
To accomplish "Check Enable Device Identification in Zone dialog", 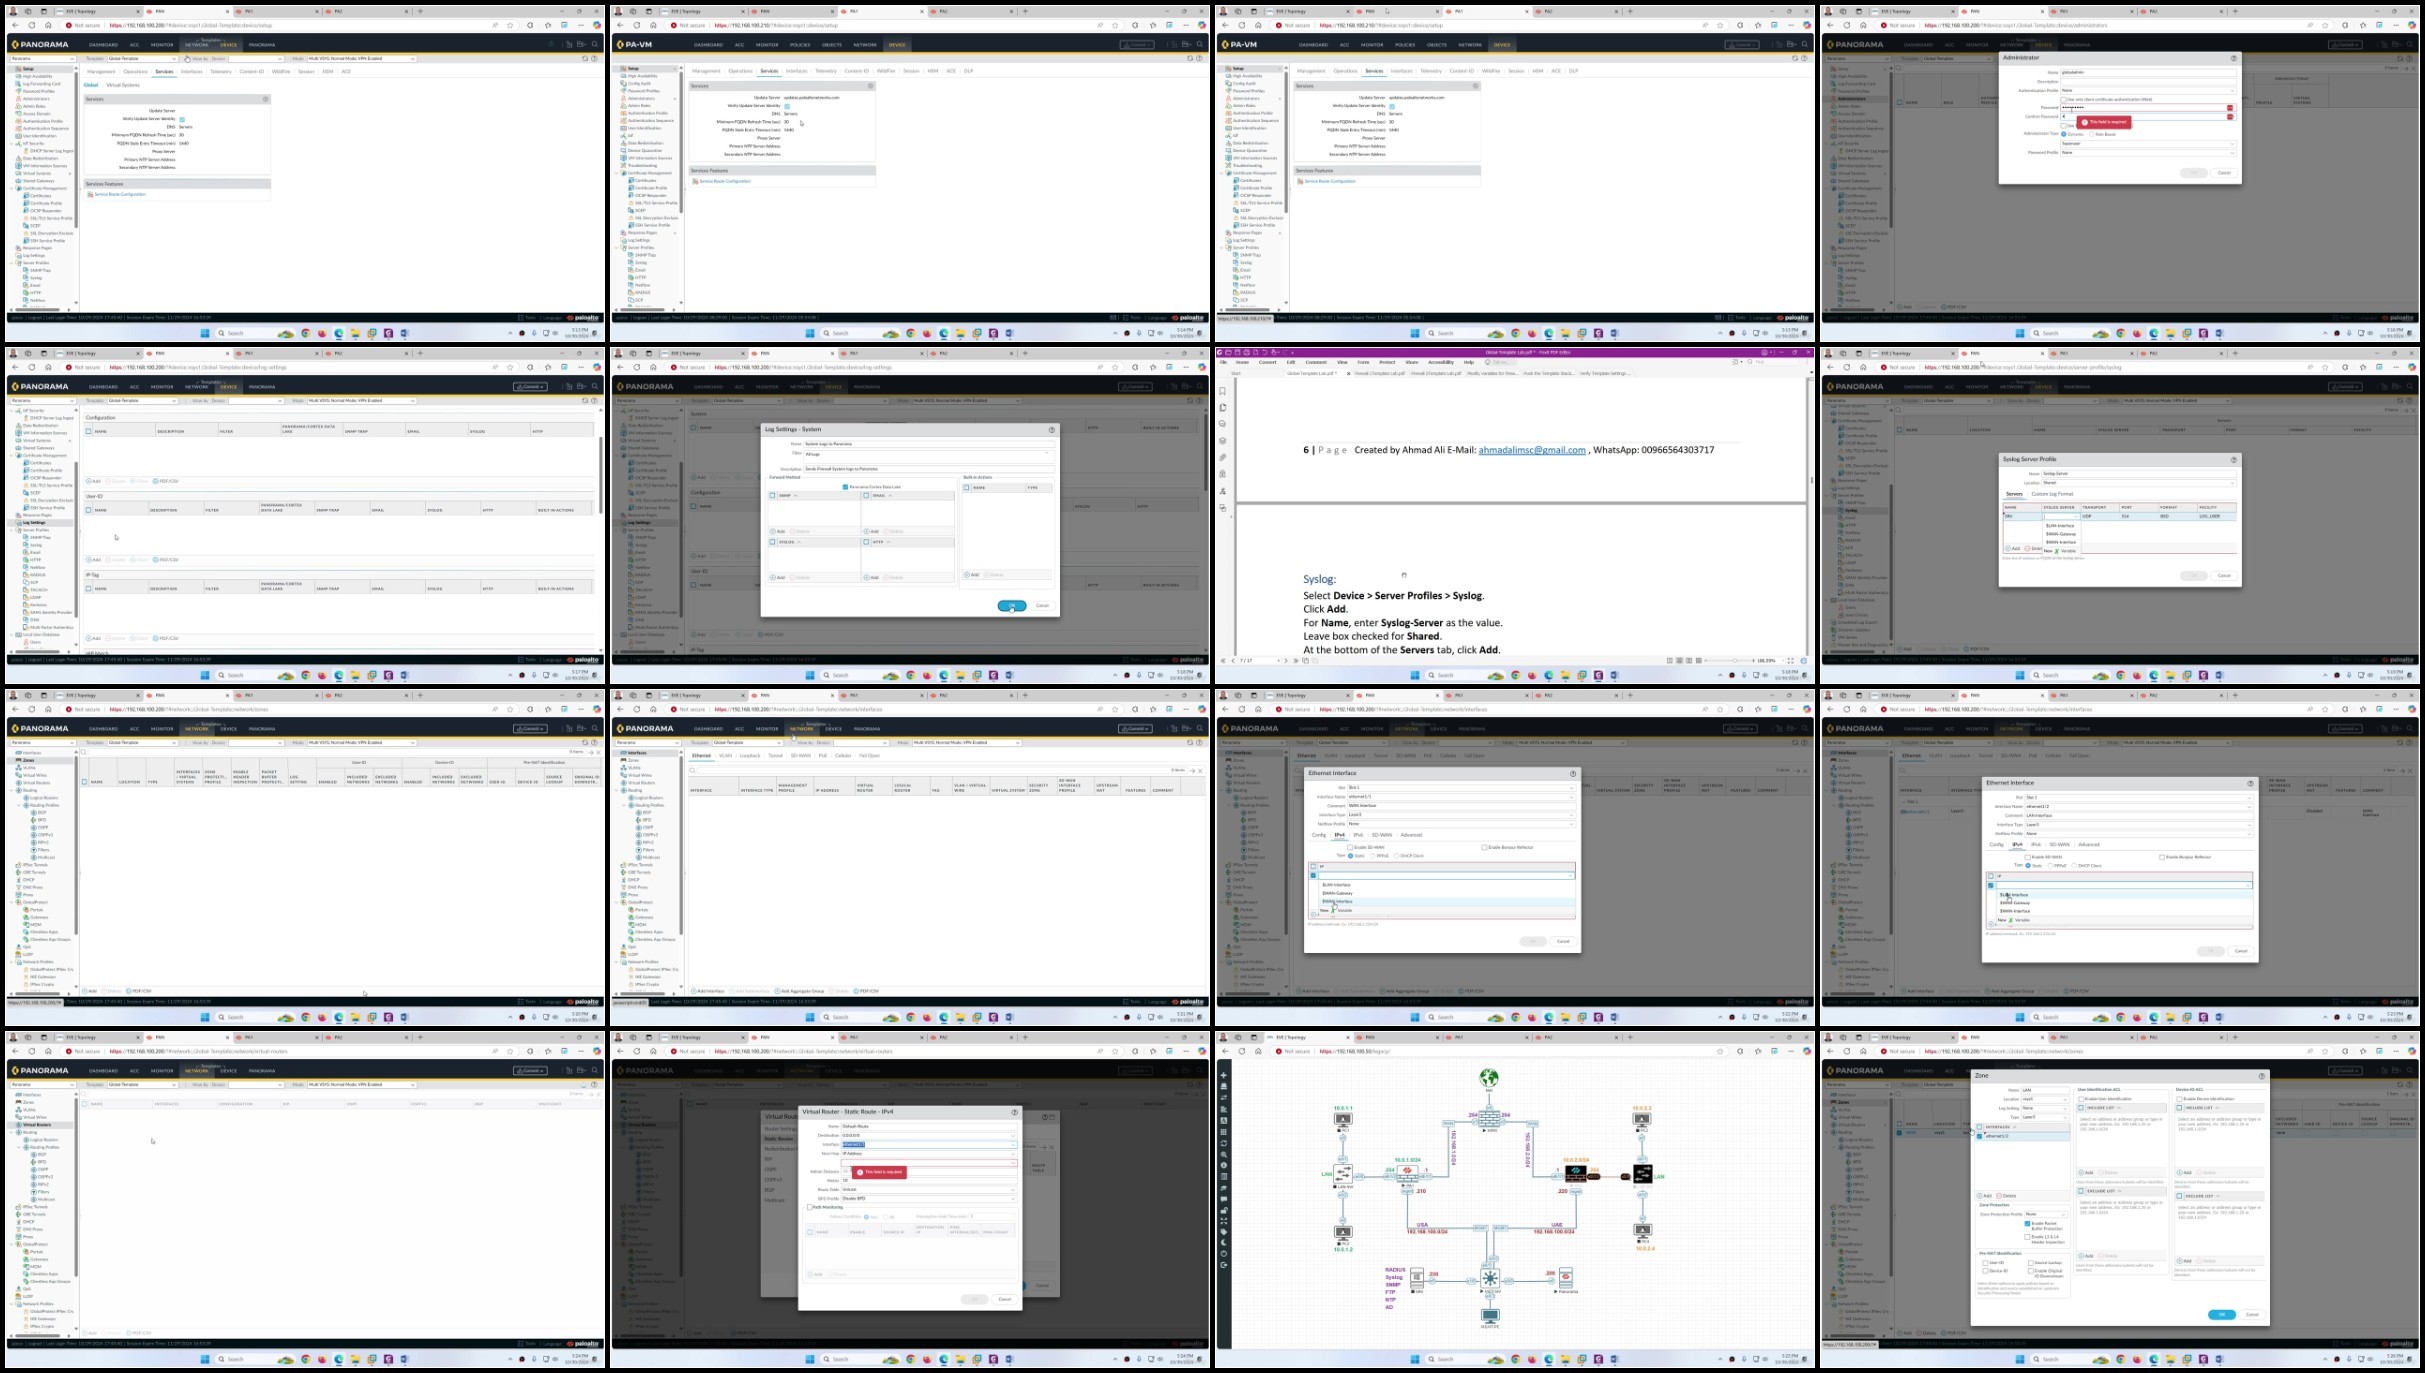I will coord(2179,1099).
